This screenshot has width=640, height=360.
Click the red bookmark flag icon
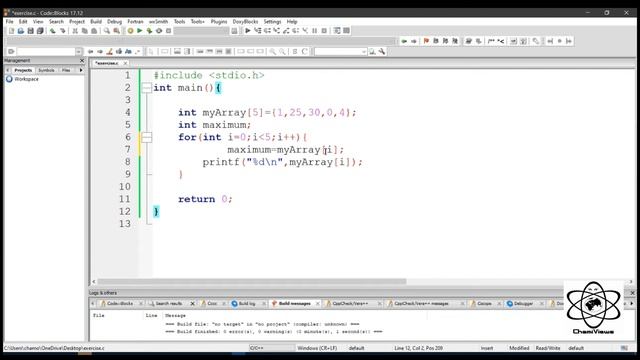pyautogui.click(x=426, y=41)
